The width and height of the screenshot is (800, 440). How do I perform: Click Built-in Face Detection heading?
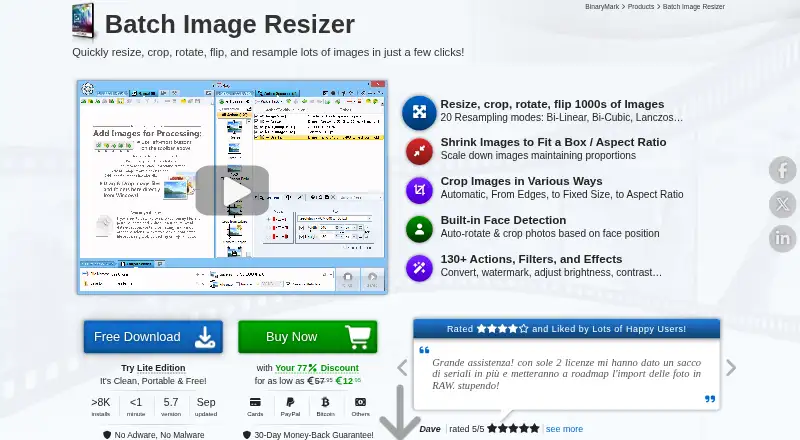click(504, 220)
